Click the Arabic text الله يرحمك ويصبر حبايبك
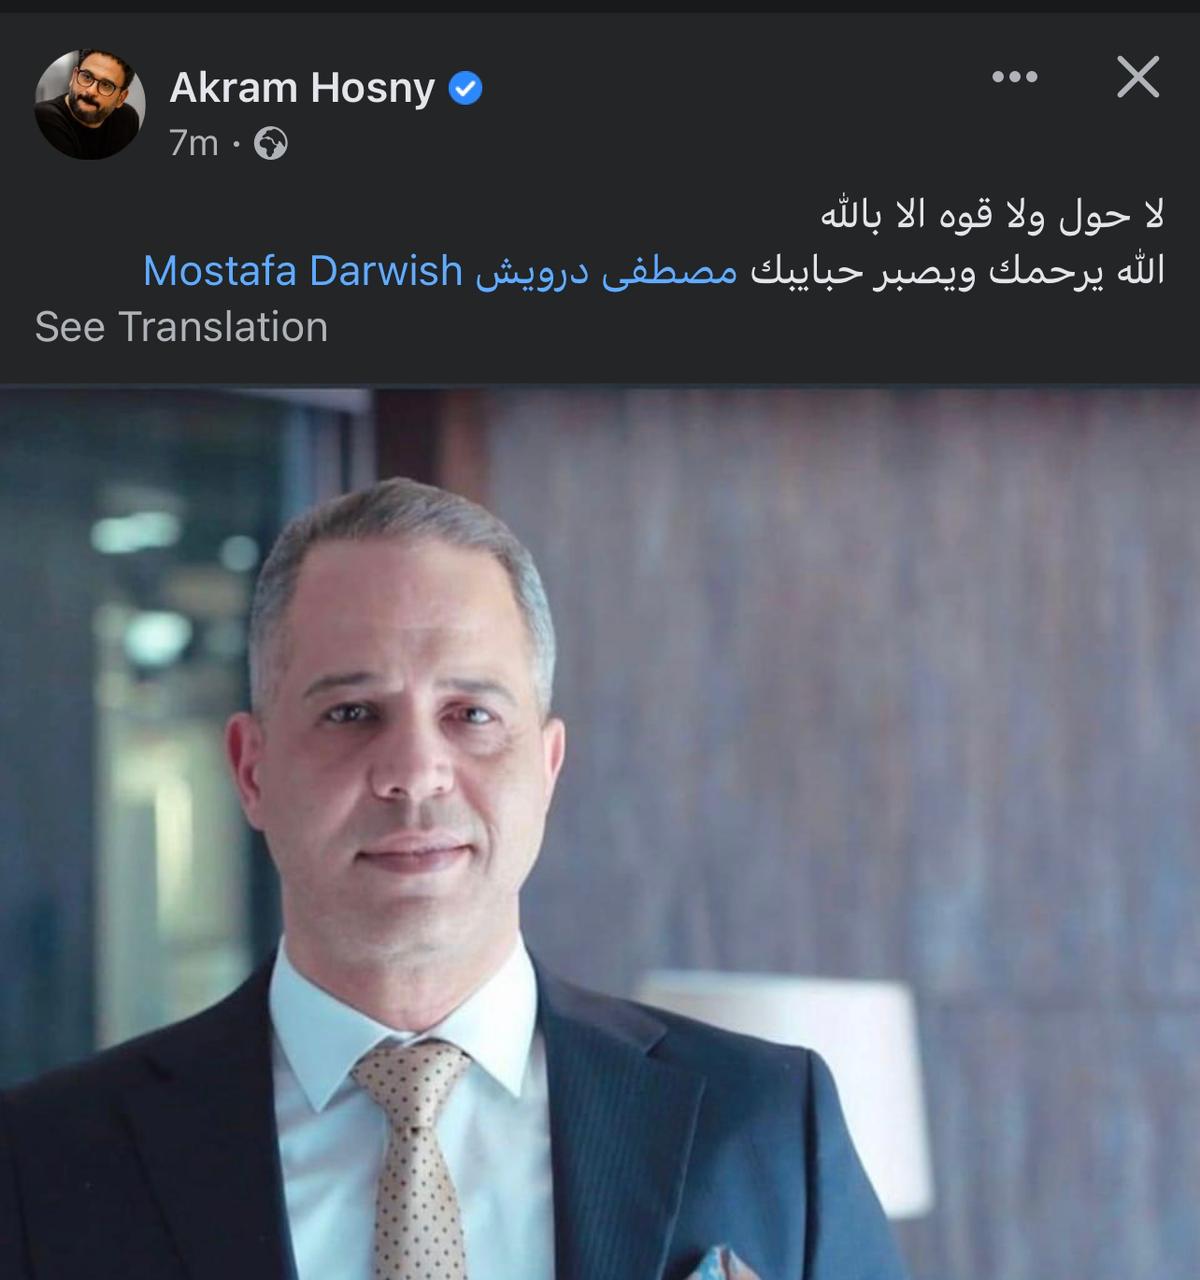The height and width of the screenshot is (1280, 1200). (957, 271)
